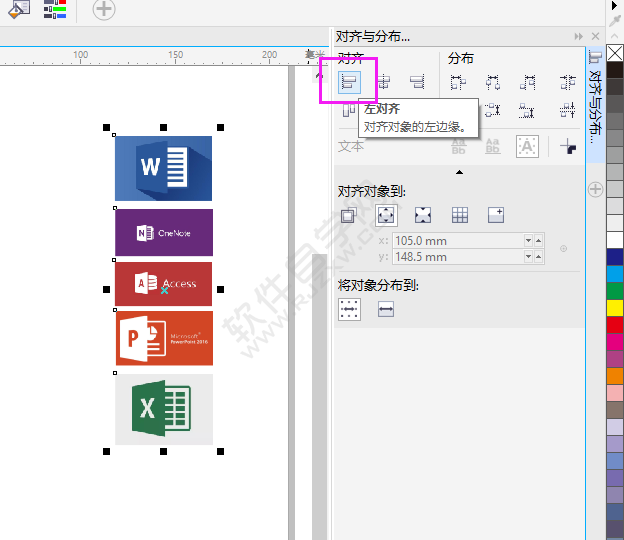This screenshot has width=624, height=540.
Task: Click distribute to extent of page button
Action: coord(386,310)
